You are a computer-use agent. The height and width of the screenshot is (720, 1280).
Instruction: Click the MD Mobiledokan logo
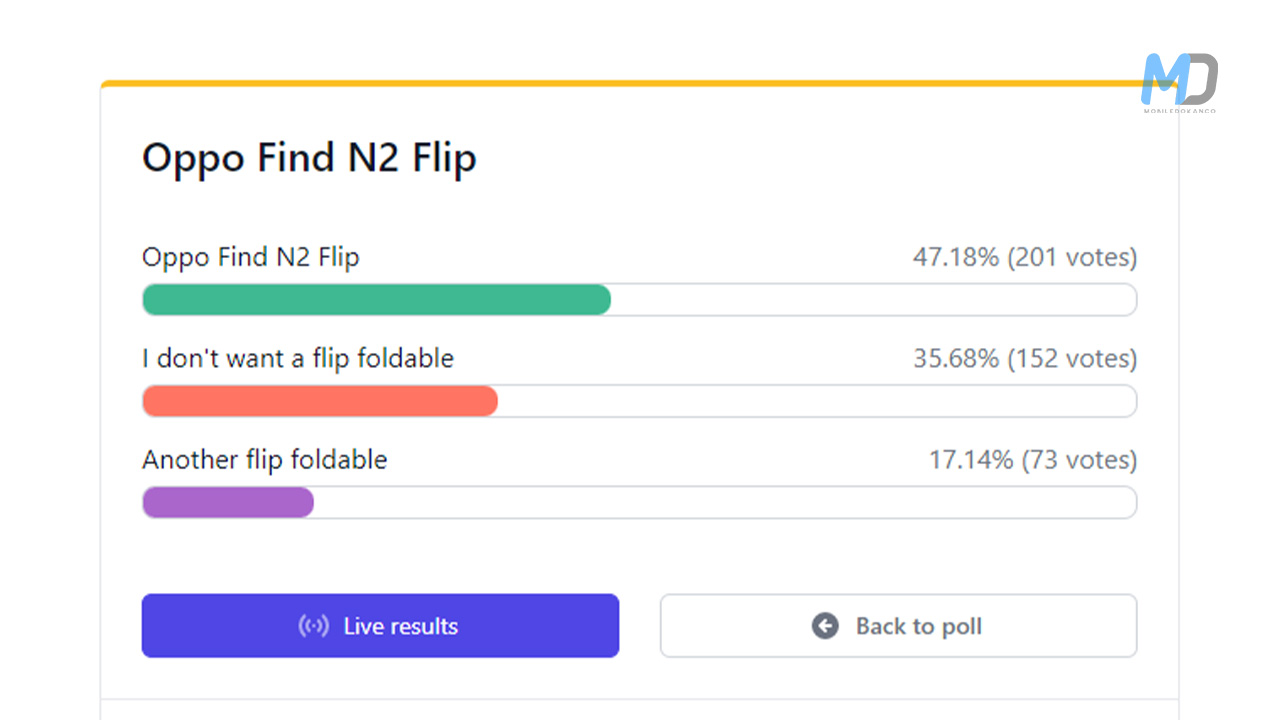tap(1179, 79)
